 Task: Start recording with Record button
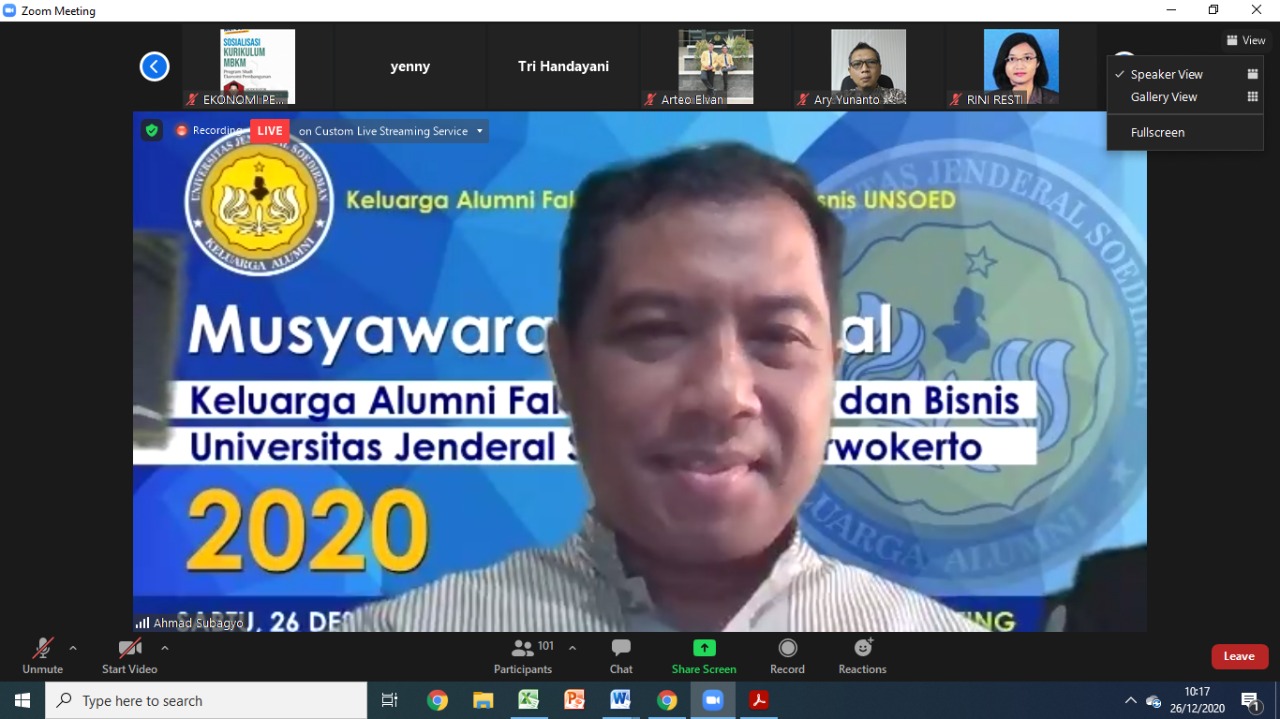coord(787,655)
